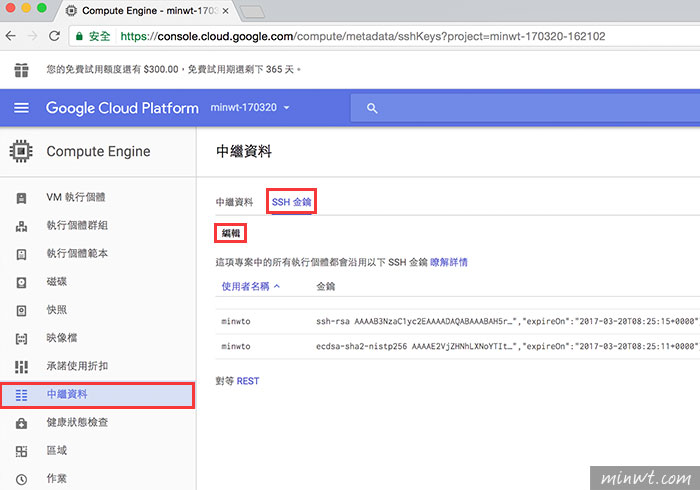Image resolution: width=700 pixels, height=490 pixels.
Task: Open 作業 in sidebar
Action: pyautogui.click(x=57, y=478)
